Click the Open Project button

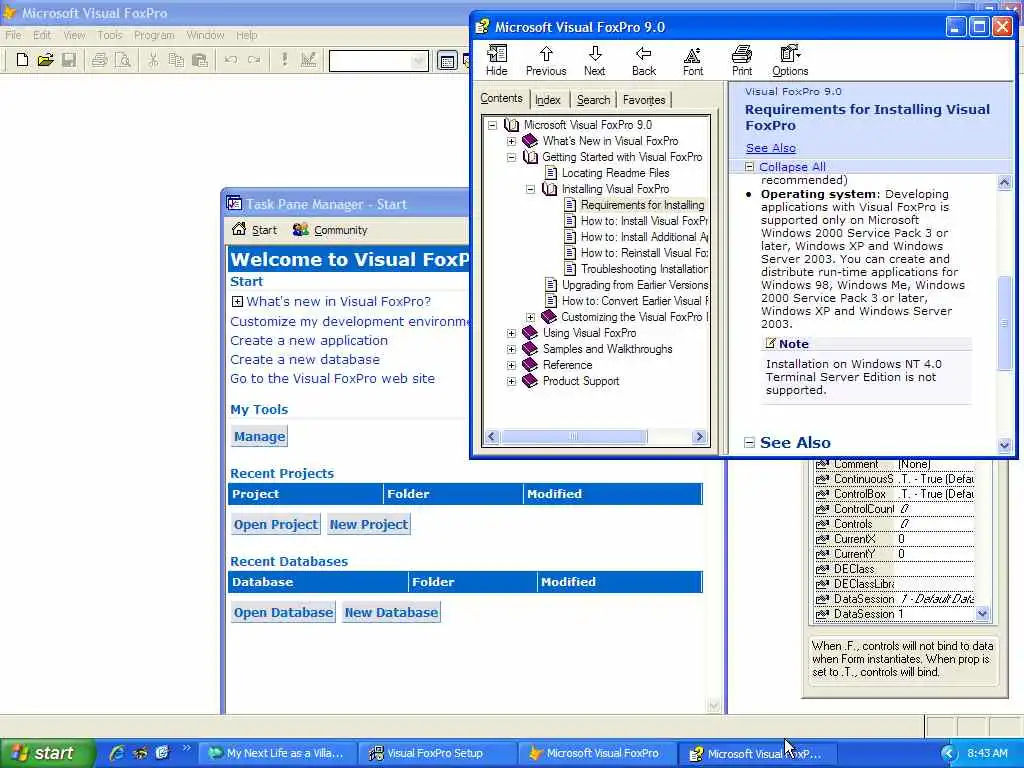click(x=276, y=524)
